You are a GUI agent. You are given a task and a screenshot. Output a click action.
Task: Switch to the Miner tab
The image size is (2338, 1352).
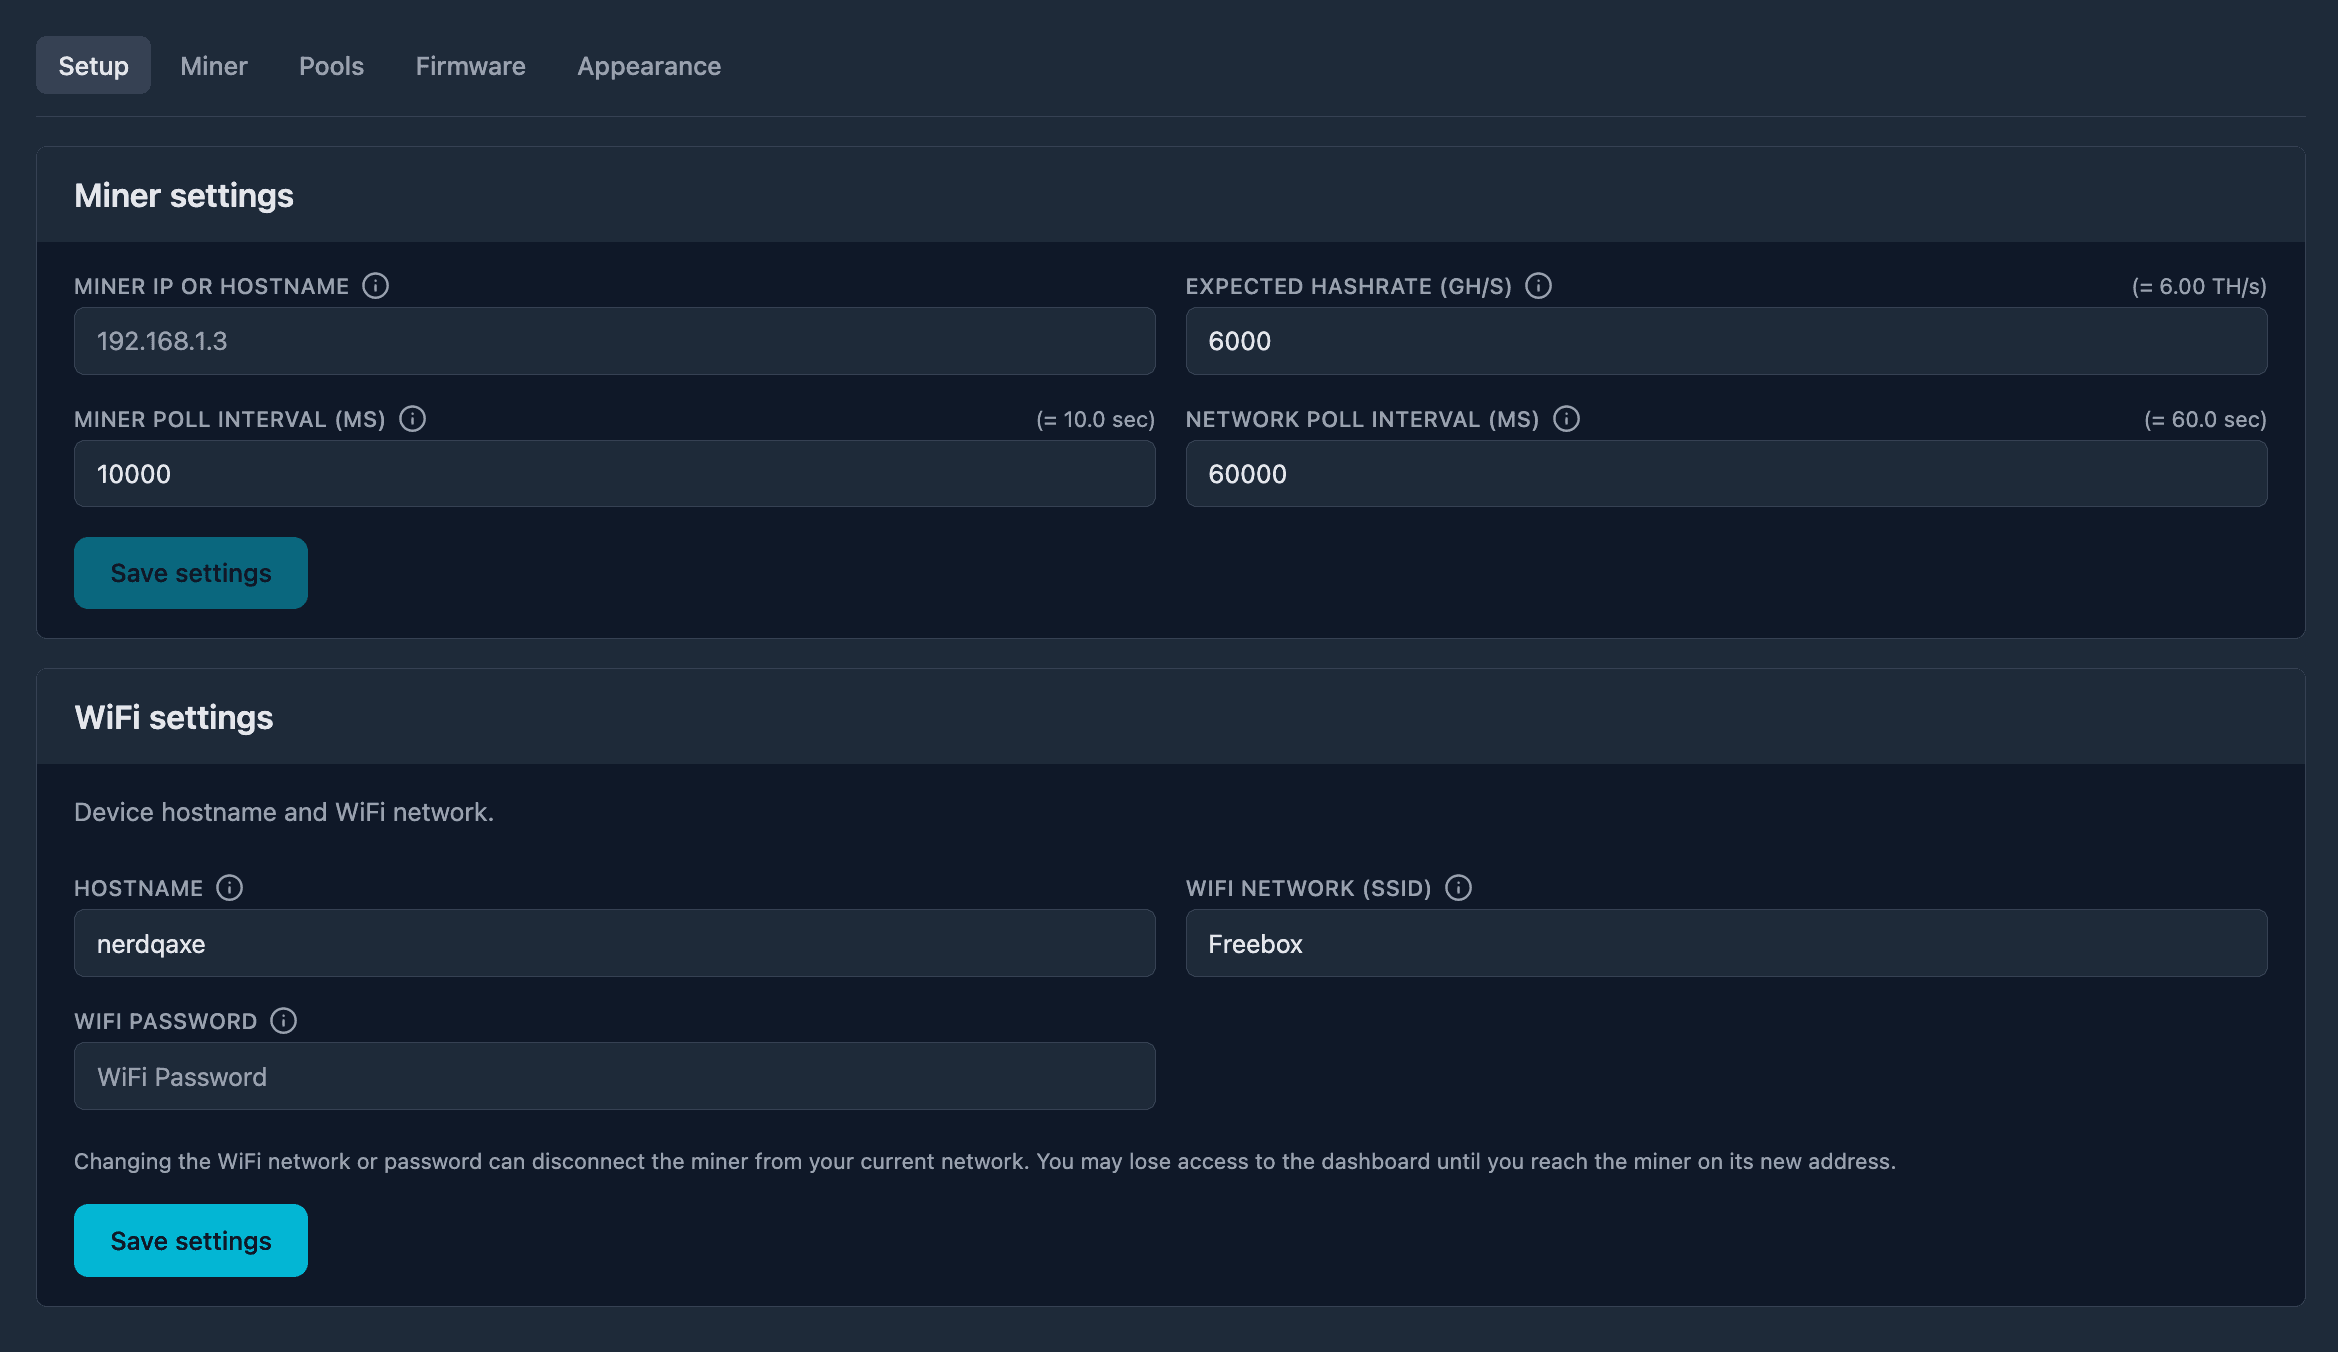(214, 65)
